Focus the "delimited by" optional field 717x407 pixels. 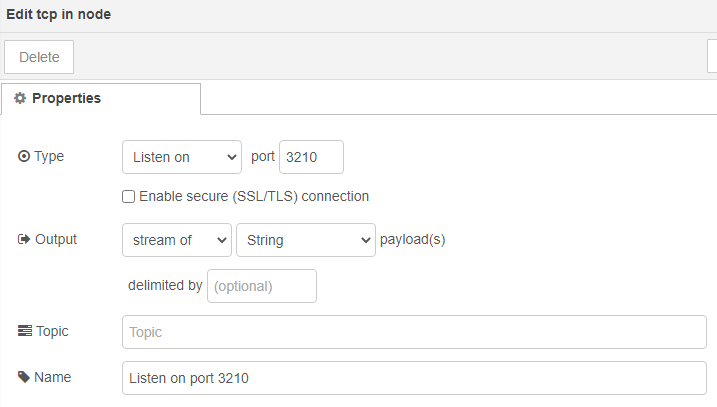262,285
